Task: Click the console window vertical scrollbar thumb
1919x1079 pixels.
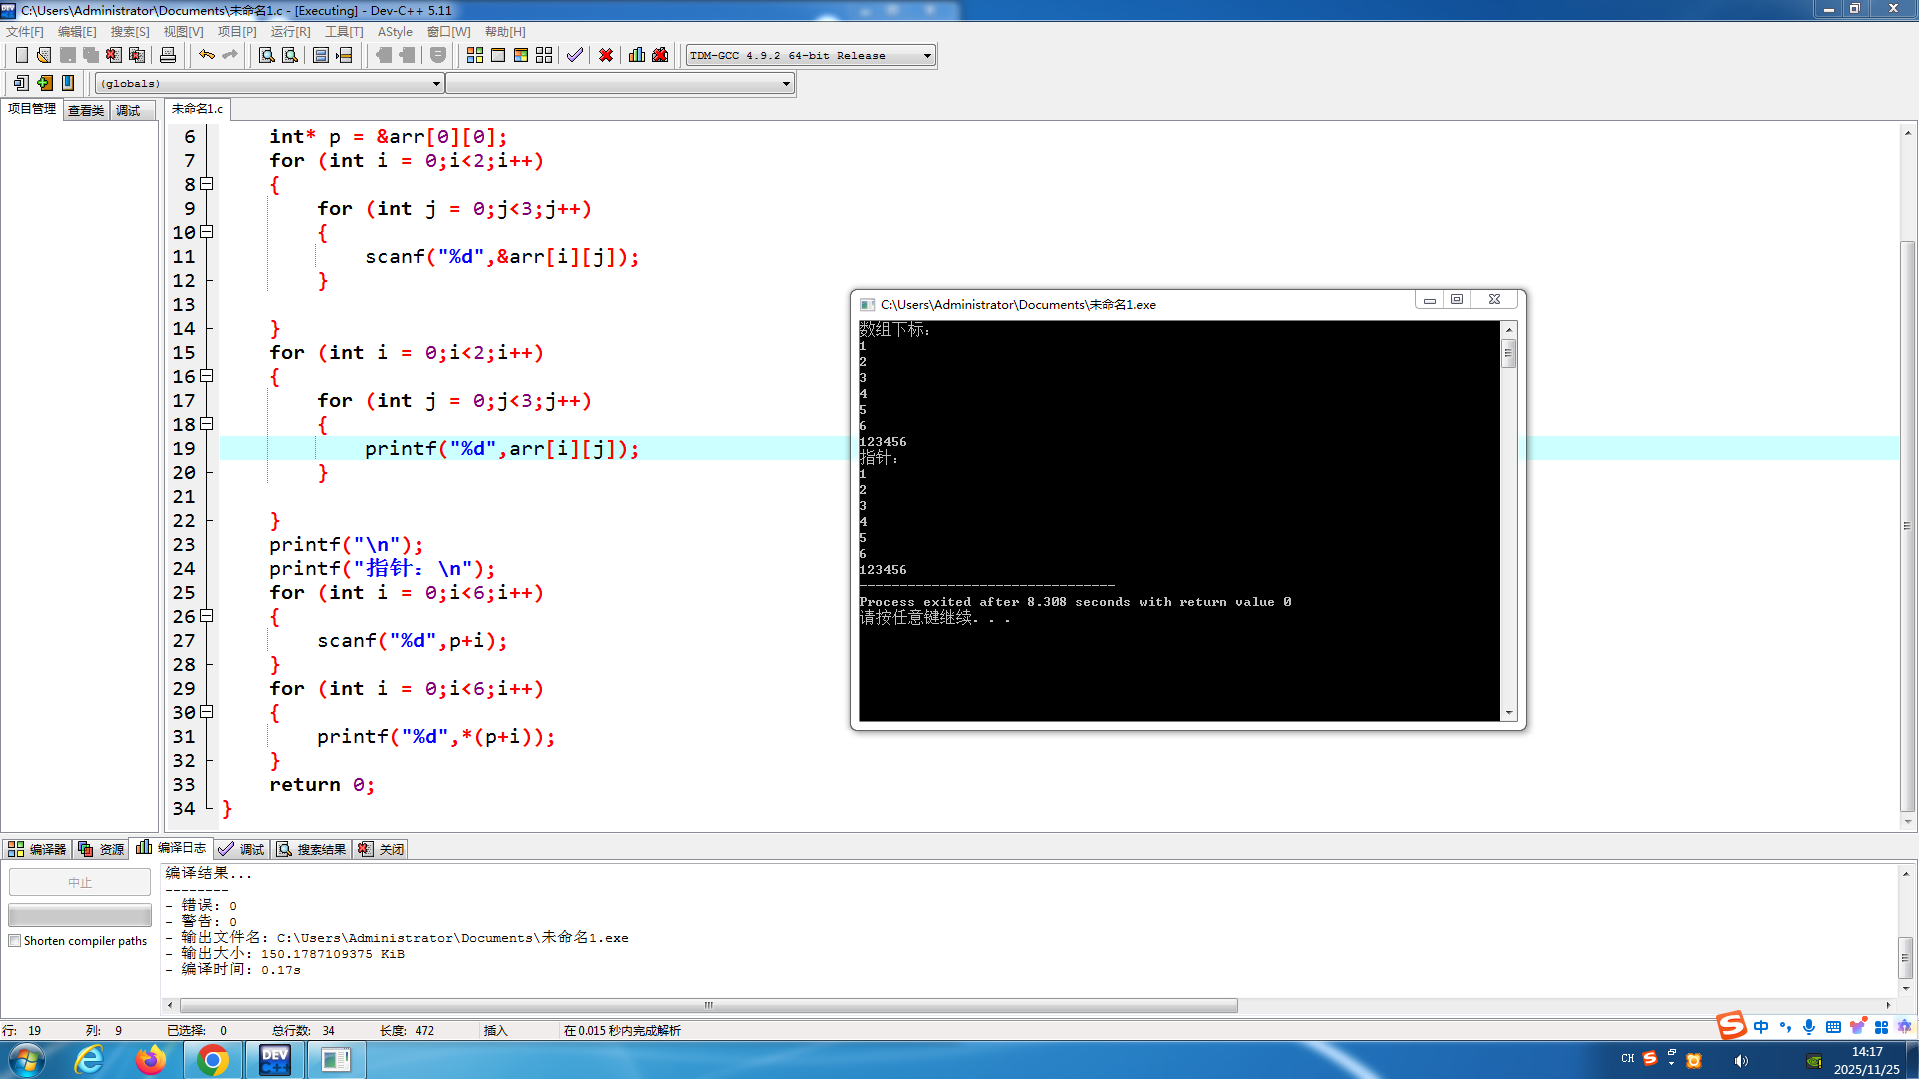Action: (1508, 353)
